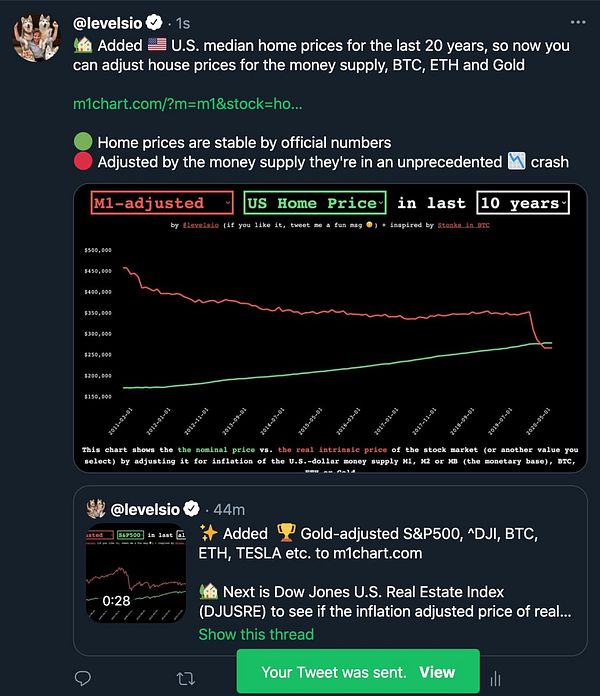The image size is (600, 696).
Task: Click the 44m timestamp on quoted tweet
Action: [x=230, y=509]
